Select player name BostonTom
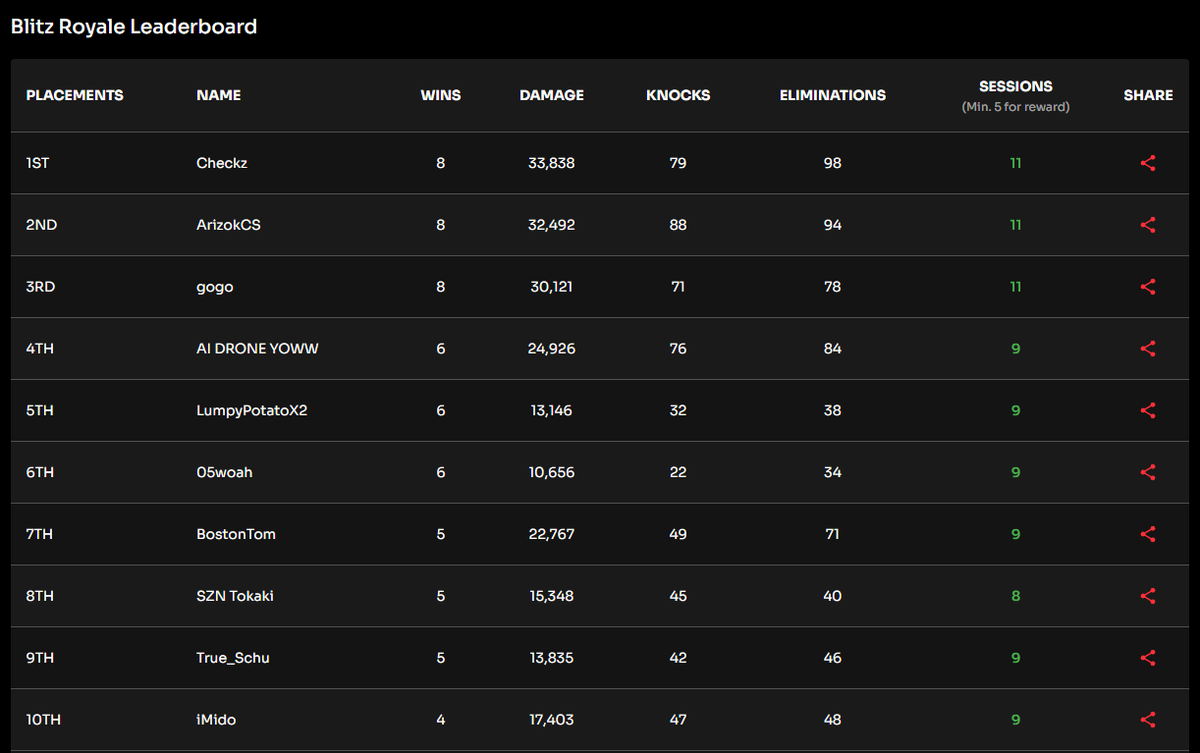Viewport: 1200px width, 753px height. click(236, 534)
